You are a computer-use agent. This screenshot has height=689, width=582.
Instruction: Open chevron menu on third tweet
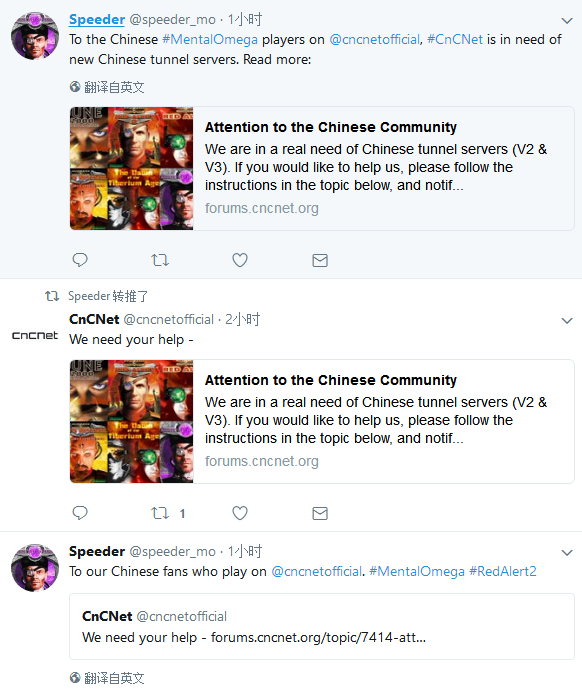tap(567, 553)
